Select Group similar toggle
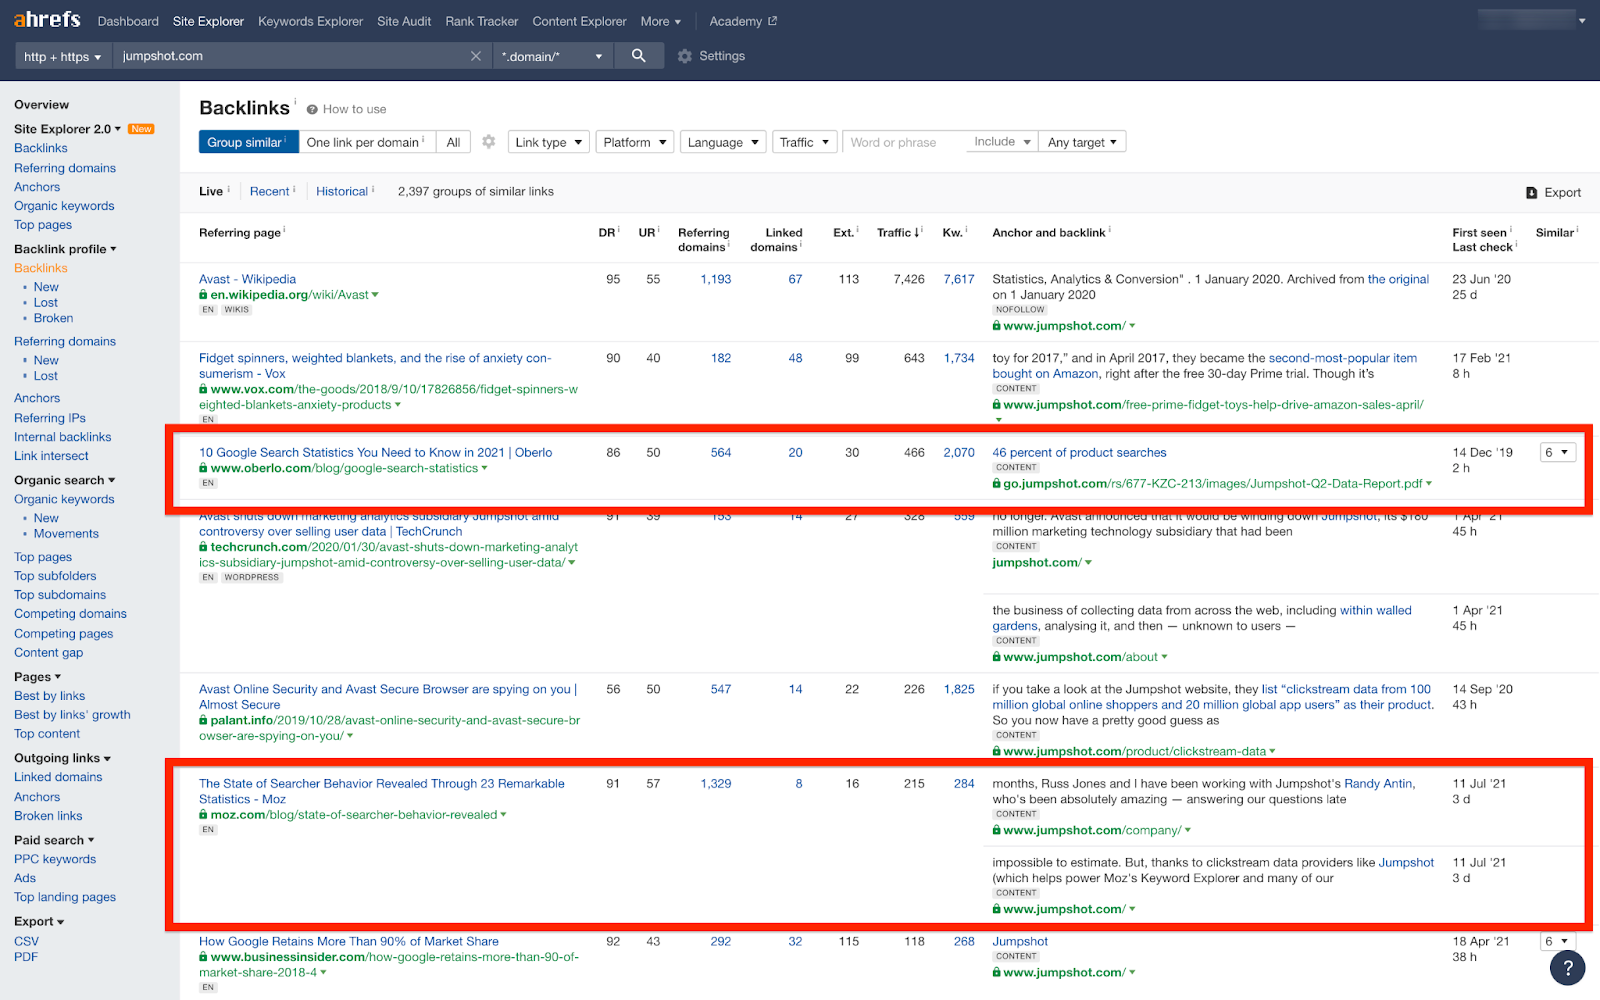This screenshot has height=1000, width=1600. coord(248,142)
